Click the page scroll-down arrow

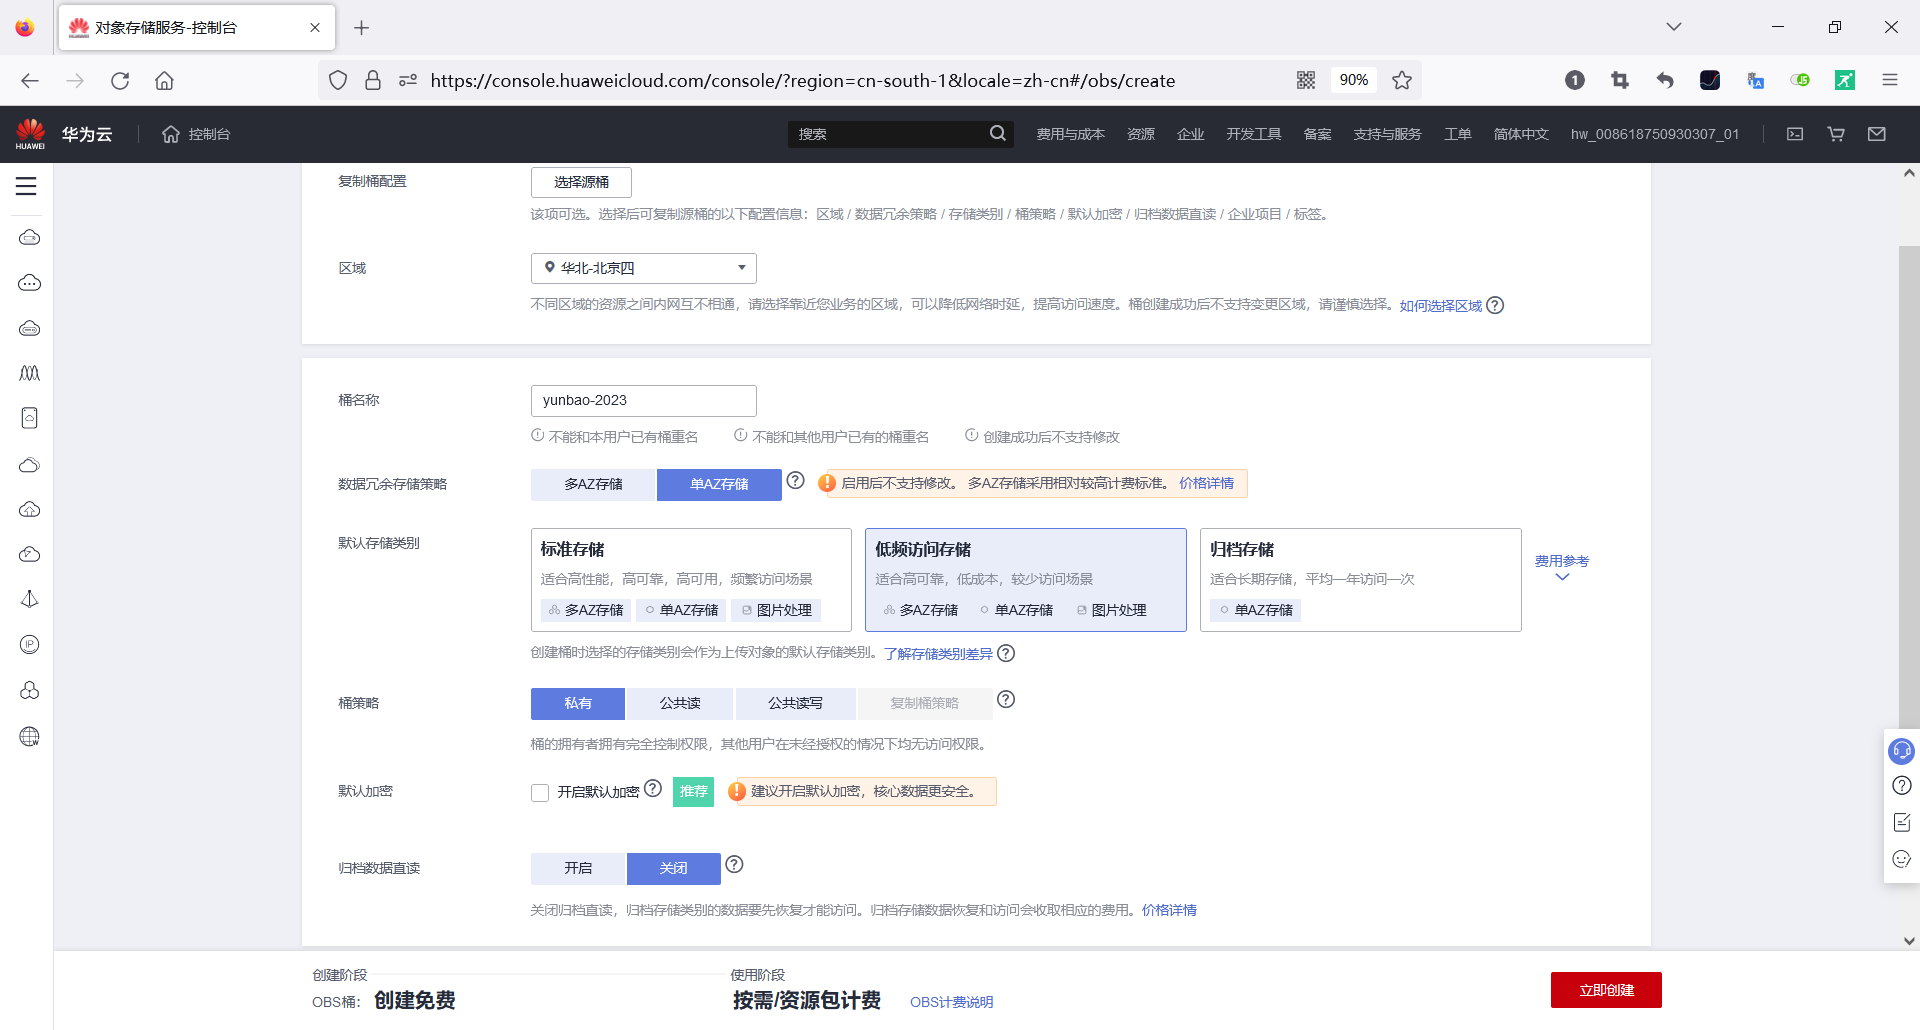point(1909,940)
